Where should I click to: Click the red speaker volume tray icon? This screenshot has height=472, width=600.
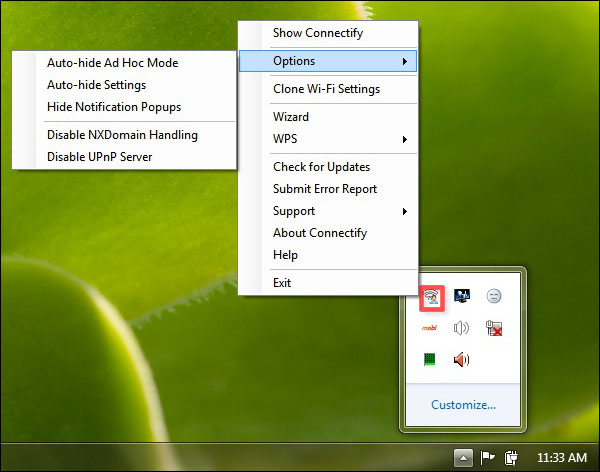coord(461,359)
